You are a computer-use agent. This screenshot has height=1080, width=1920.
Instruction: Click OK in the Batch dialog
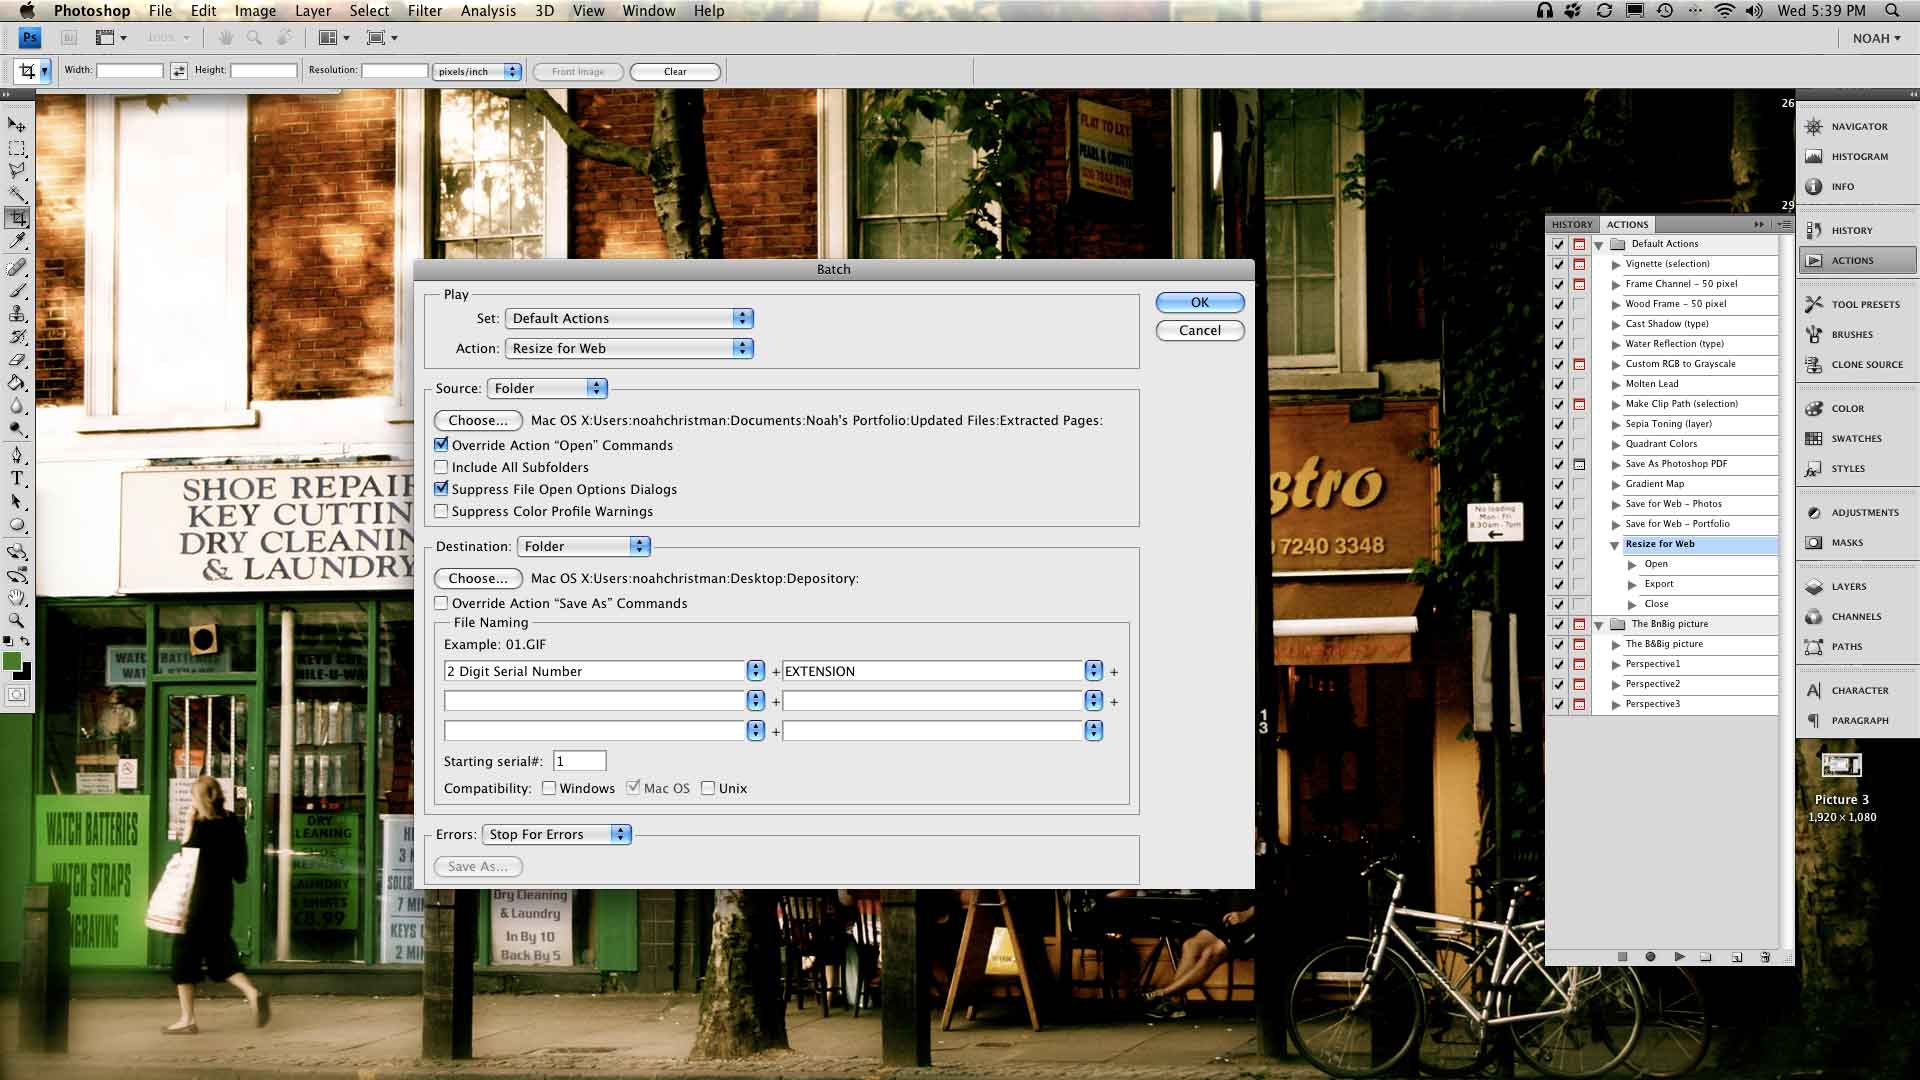[x=1200, y=302]
